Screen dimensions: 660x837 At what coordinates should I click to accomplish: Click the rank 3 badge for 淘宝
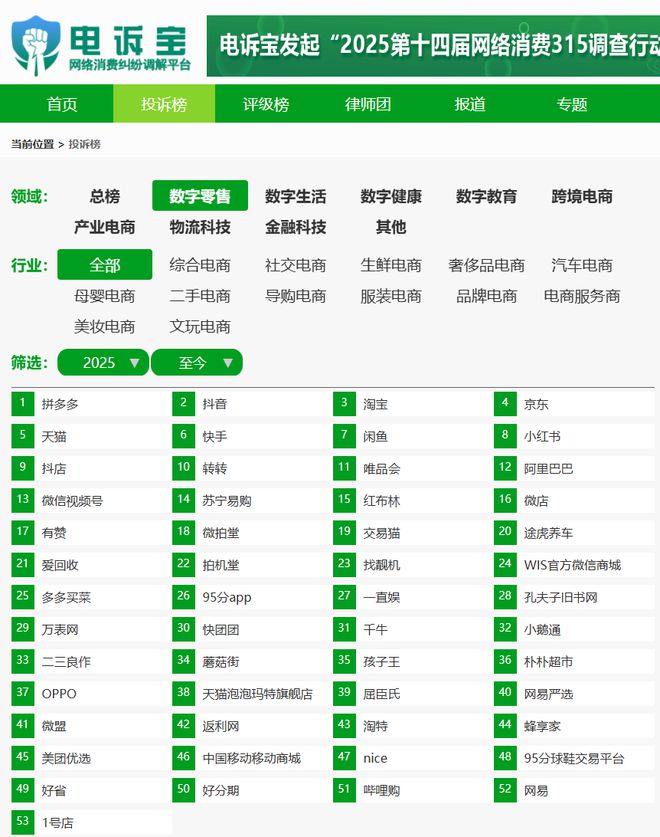pyautogui.click(x=344, y=404)
